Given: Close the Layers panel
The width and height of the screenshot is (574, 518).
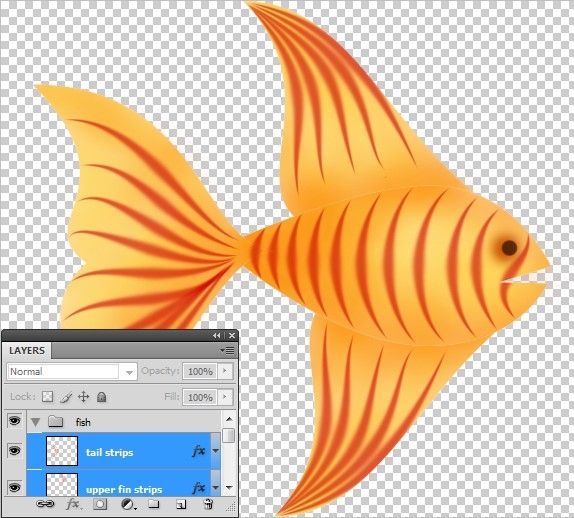Looking at the screenshot, I should 232,335.
